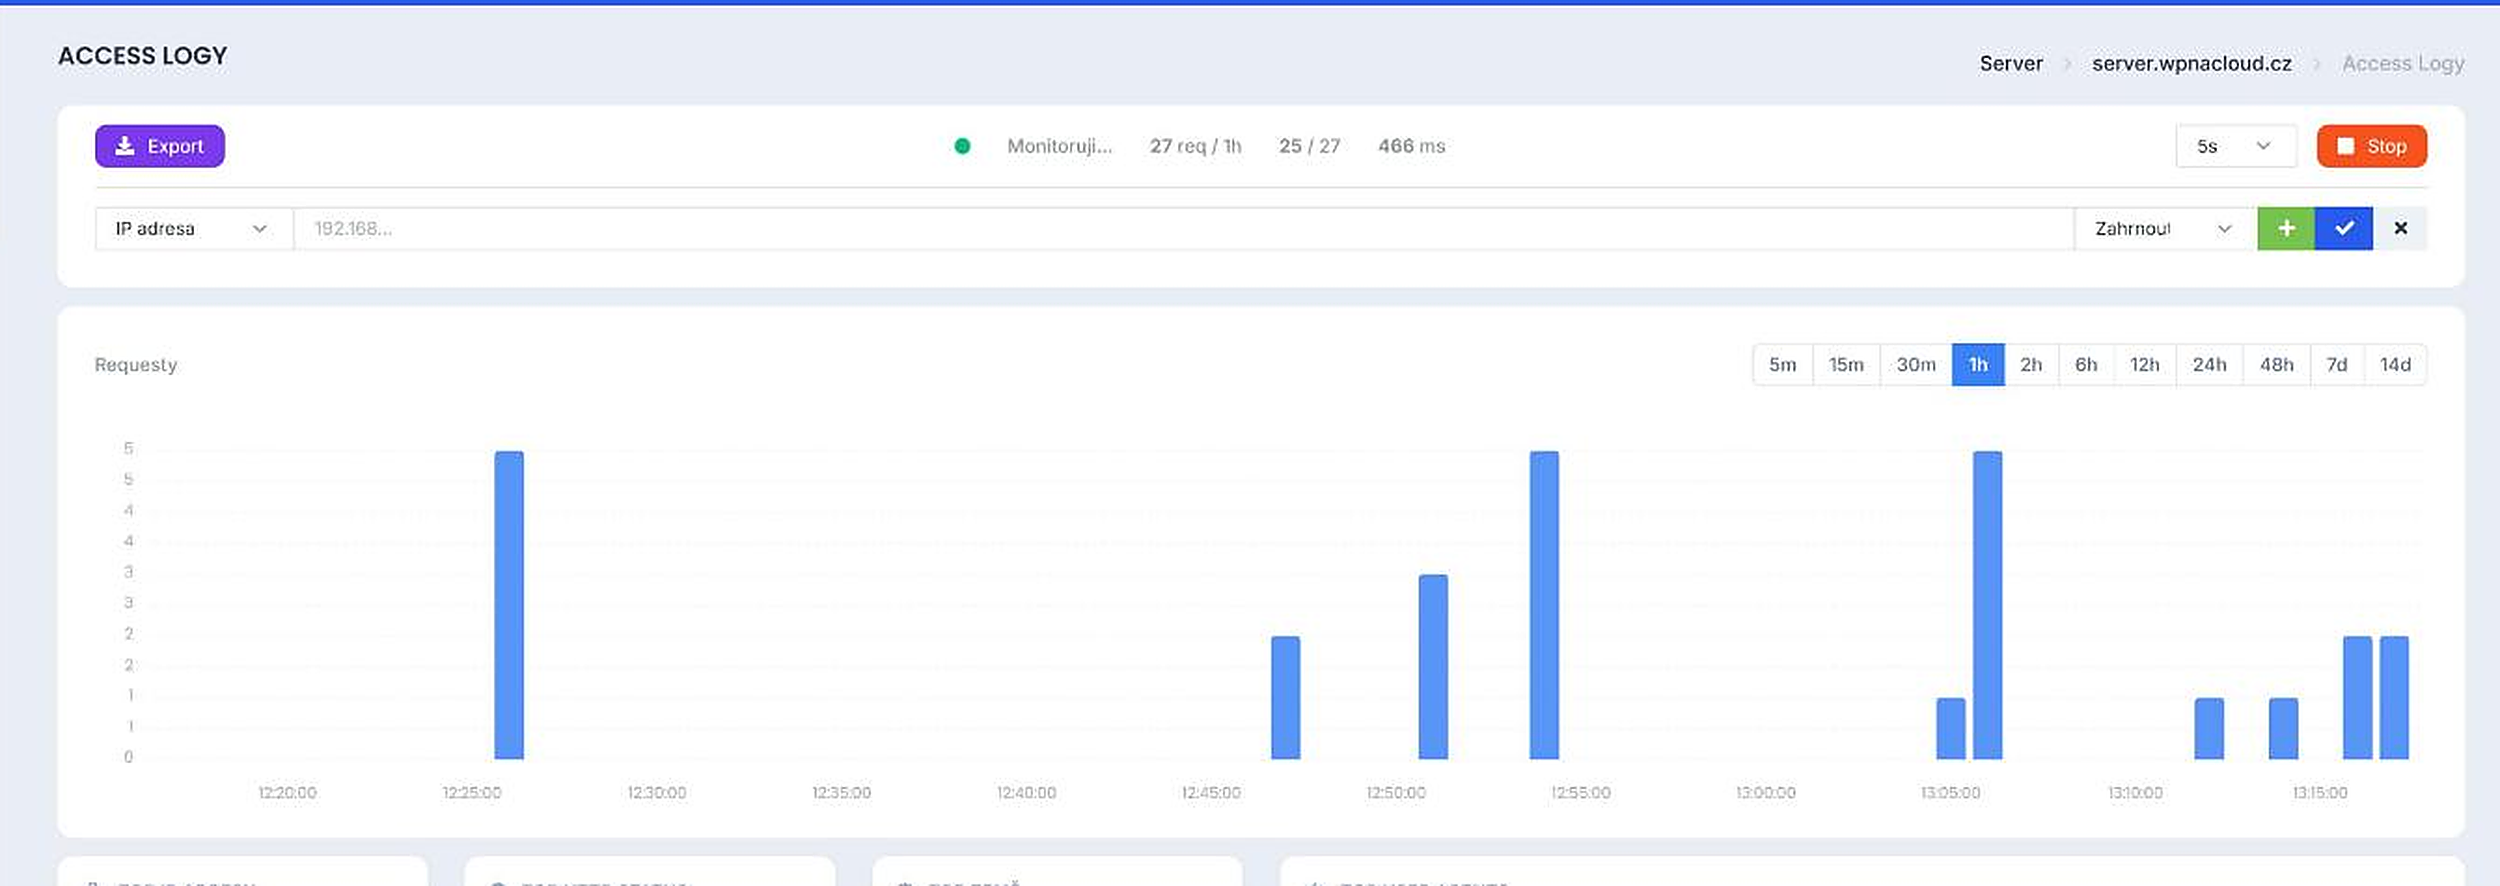Select the 12h time range
This screenshot has height=886, width=2500.
(x=2145, y=365)
